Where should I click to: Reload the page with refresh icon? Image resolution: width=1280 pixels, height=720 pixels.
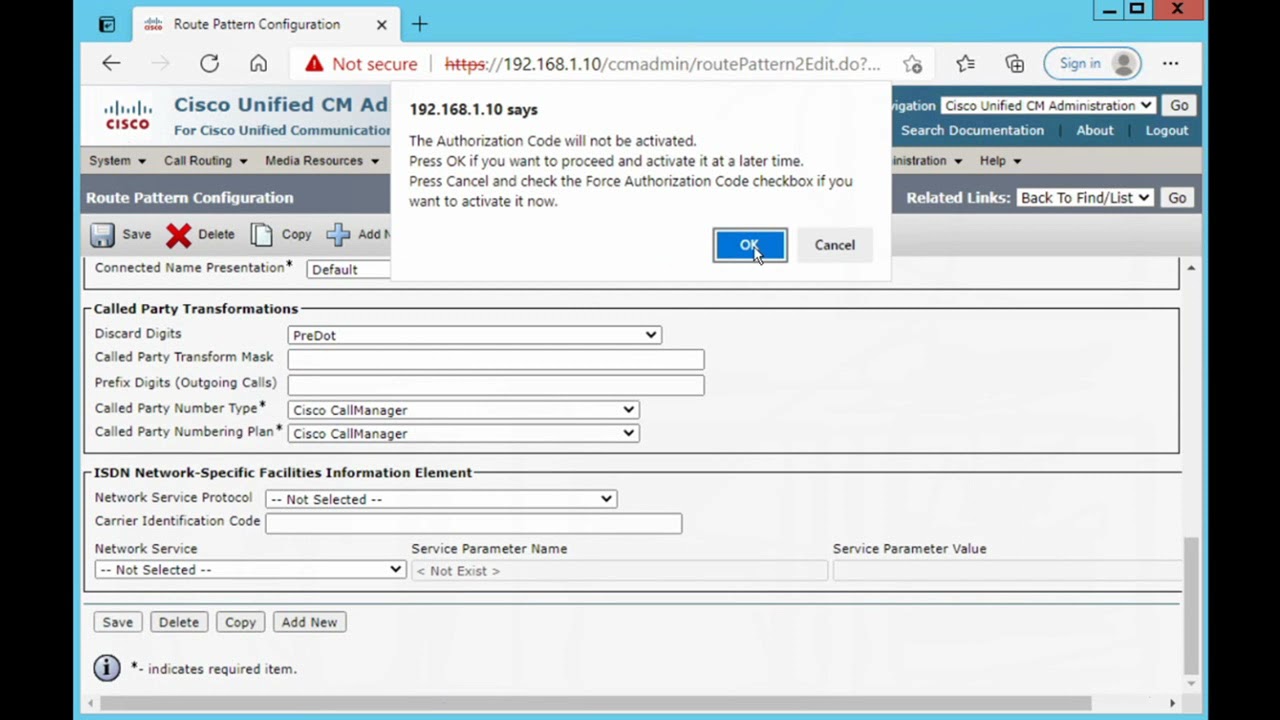click(209, 63)
